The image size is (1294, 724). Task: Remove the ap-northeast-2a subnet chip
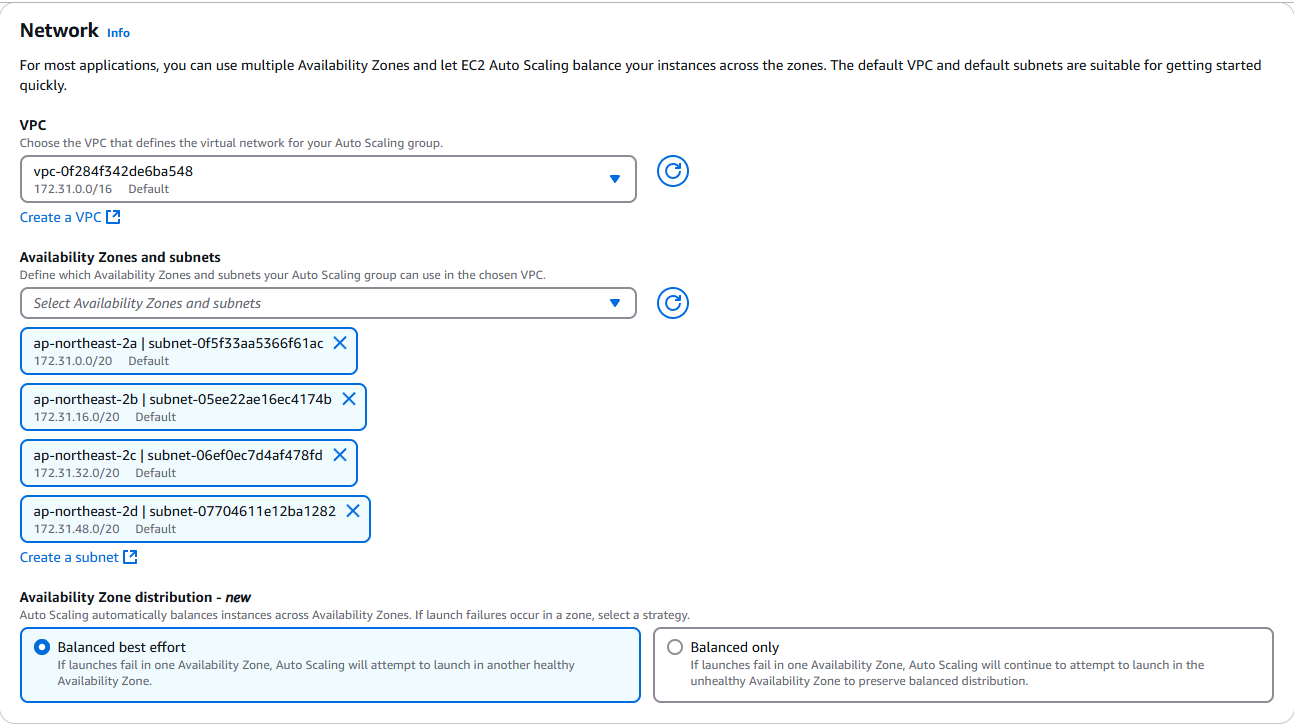pyautogui.click(x=340, y=343)
